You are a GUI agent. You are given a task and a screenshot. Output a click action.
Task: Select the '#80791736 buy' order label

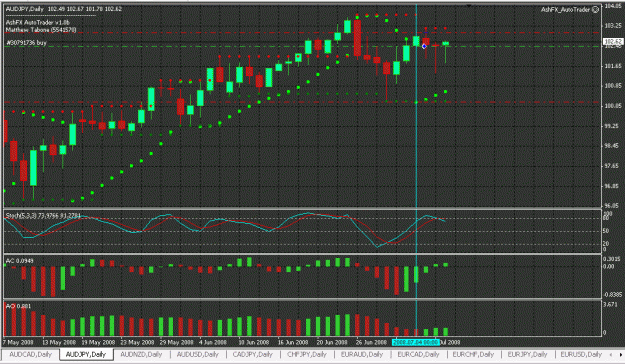26,42
